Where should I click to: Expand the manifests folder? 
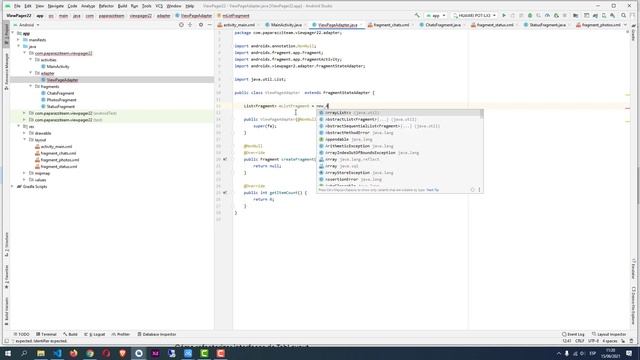point(19,40)
